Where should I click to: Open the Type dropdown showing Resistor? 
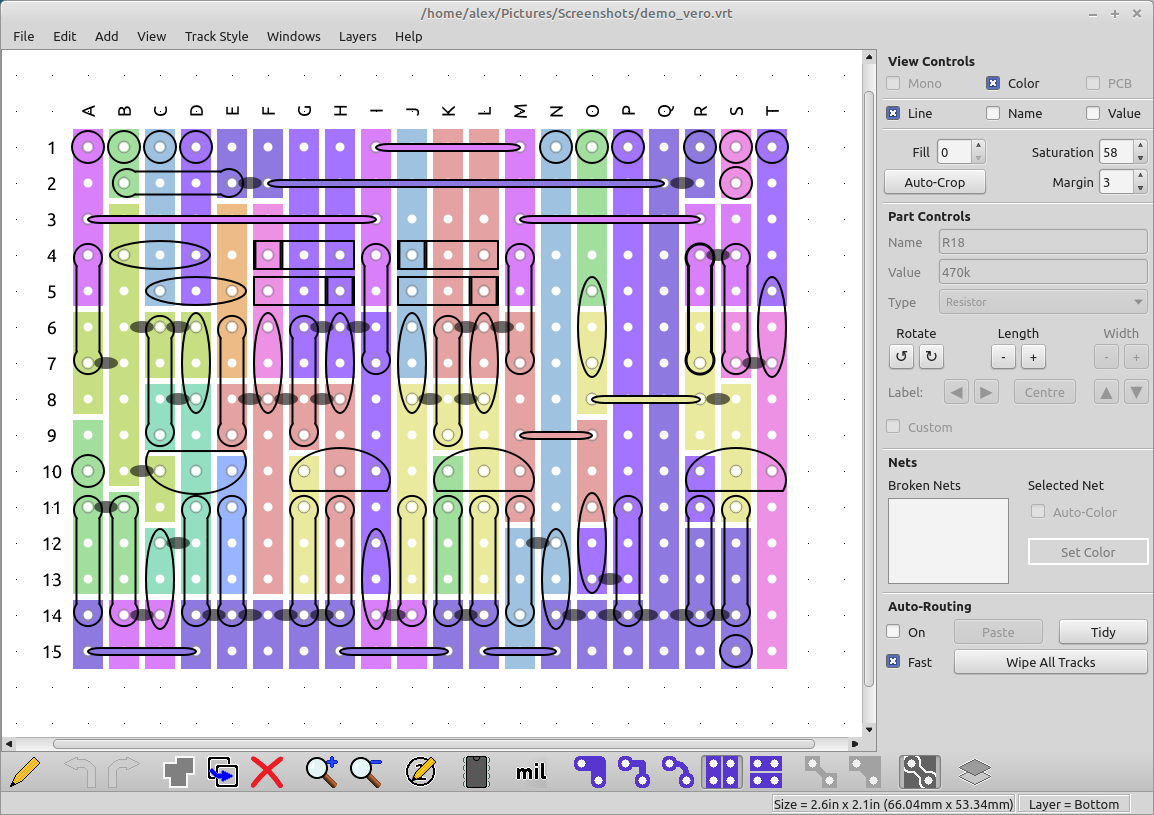1042,301
